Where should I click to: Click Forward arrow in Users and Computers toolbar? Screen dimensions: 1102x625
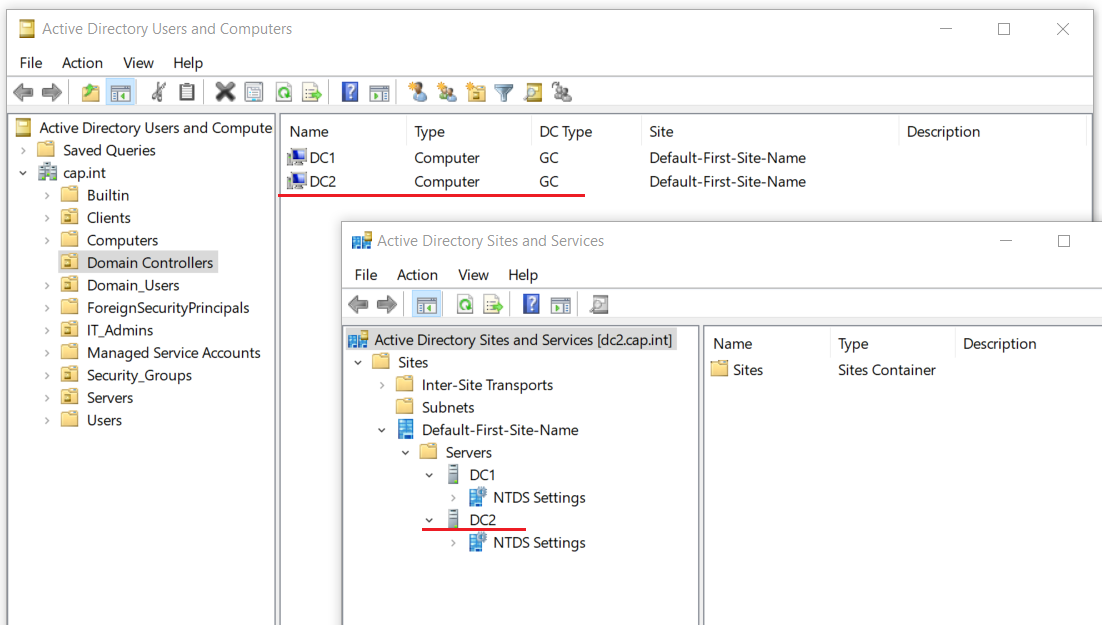pos(52,92)
